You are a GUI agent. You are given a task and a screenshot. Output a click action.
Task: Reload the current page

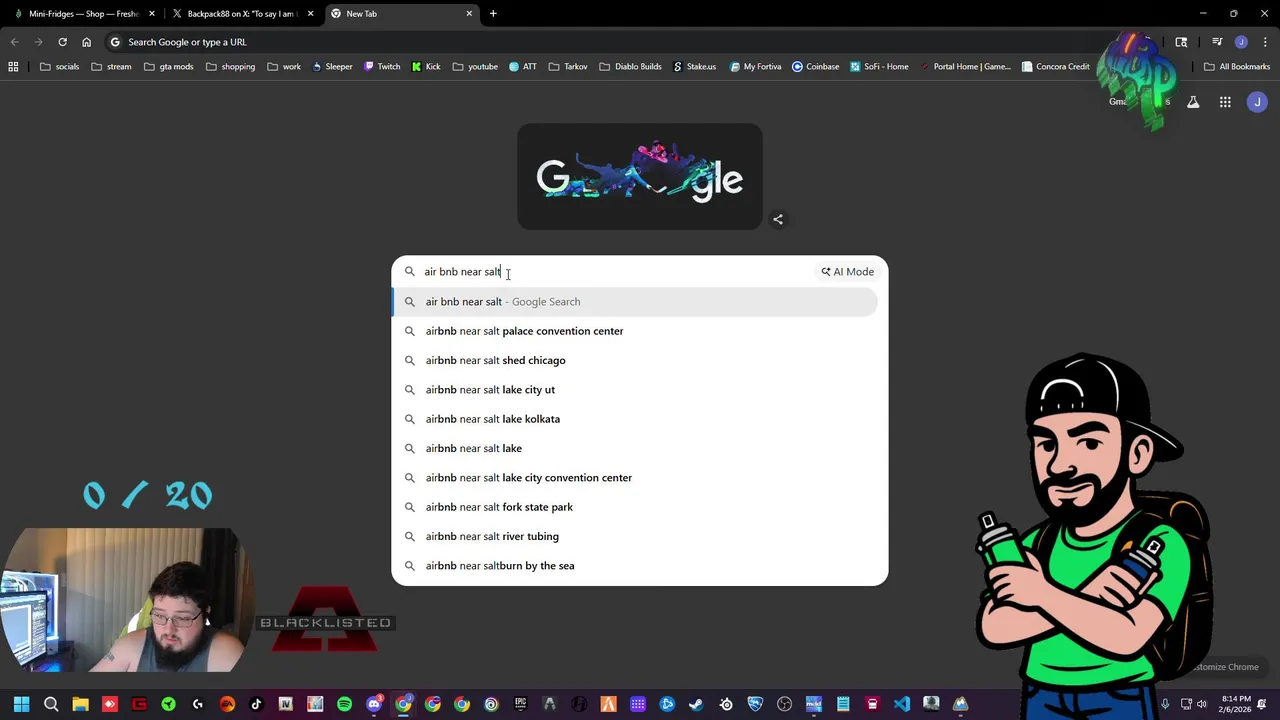62,42
